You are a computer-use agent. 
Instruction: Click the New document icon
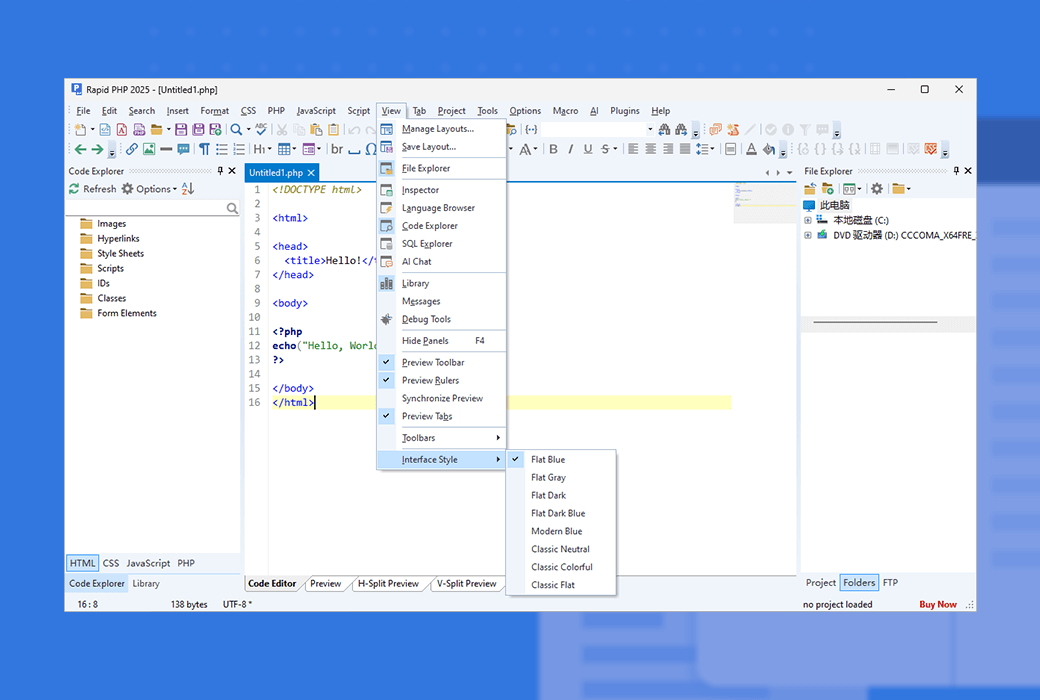pyautogui.click(x=80, y=129)
